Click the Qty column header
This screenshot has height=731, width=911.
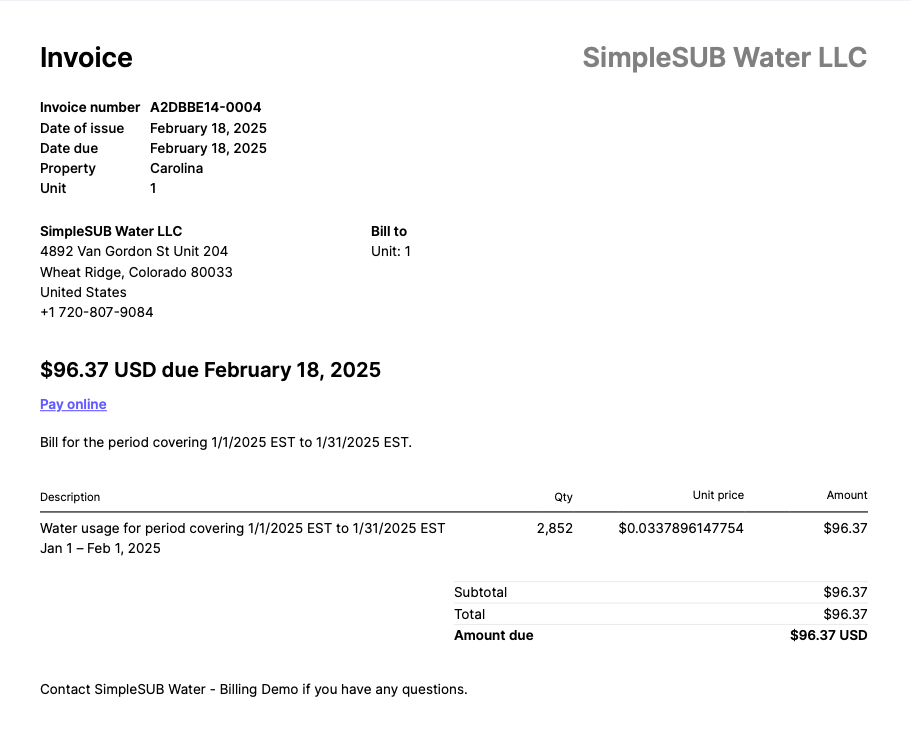[x=564, y=497]
